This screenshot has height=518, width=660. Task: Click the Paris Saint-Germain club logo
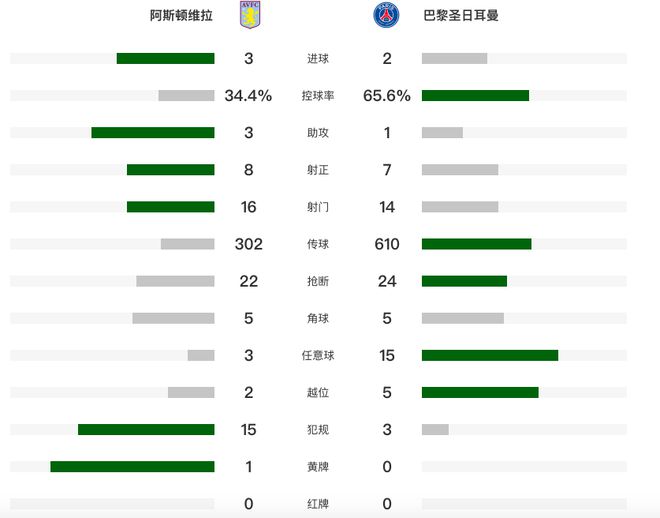coord(386,15)
